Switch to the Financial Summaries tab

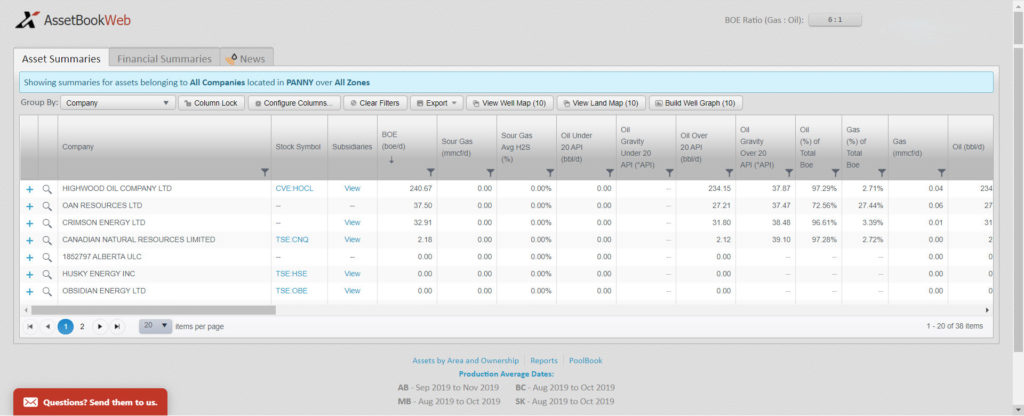pos(165,59)
